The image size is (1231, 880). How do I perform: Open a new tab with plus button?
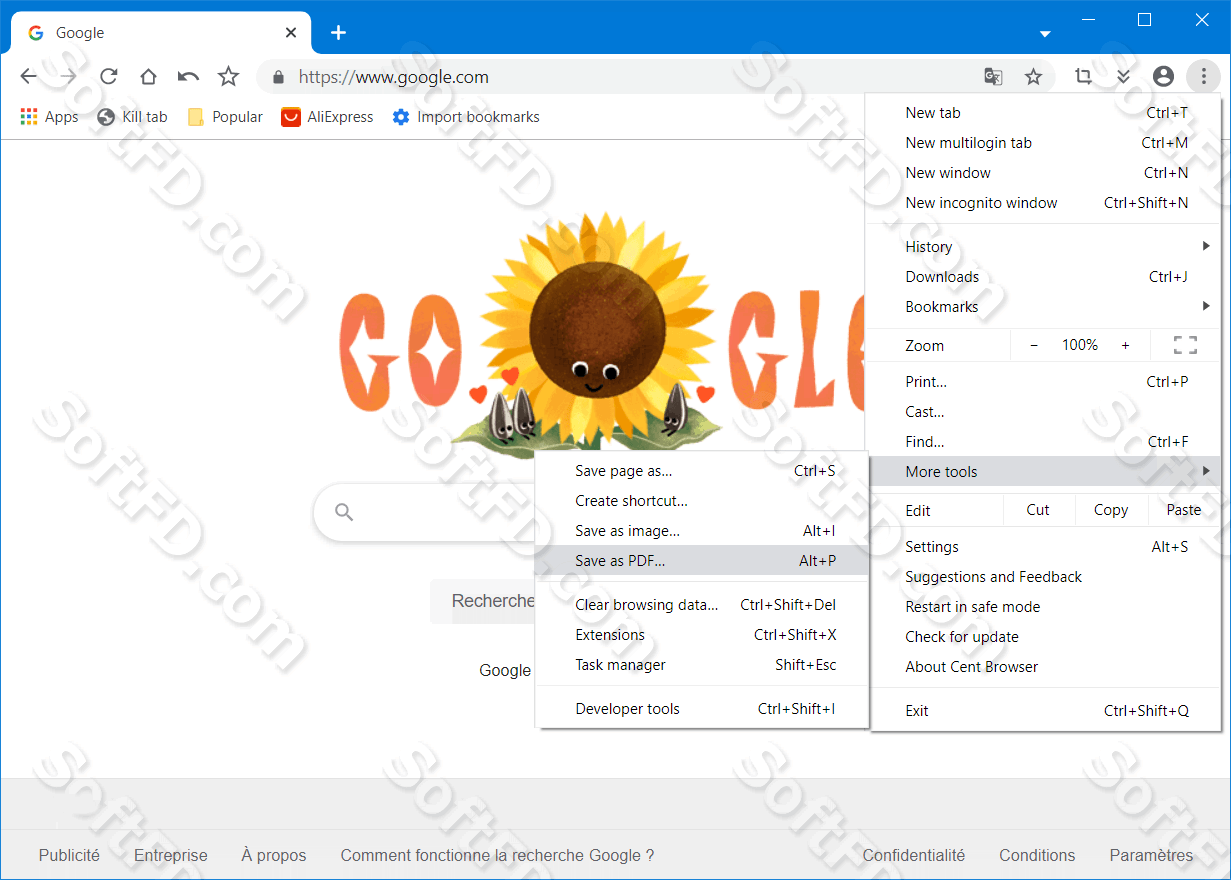338,33
